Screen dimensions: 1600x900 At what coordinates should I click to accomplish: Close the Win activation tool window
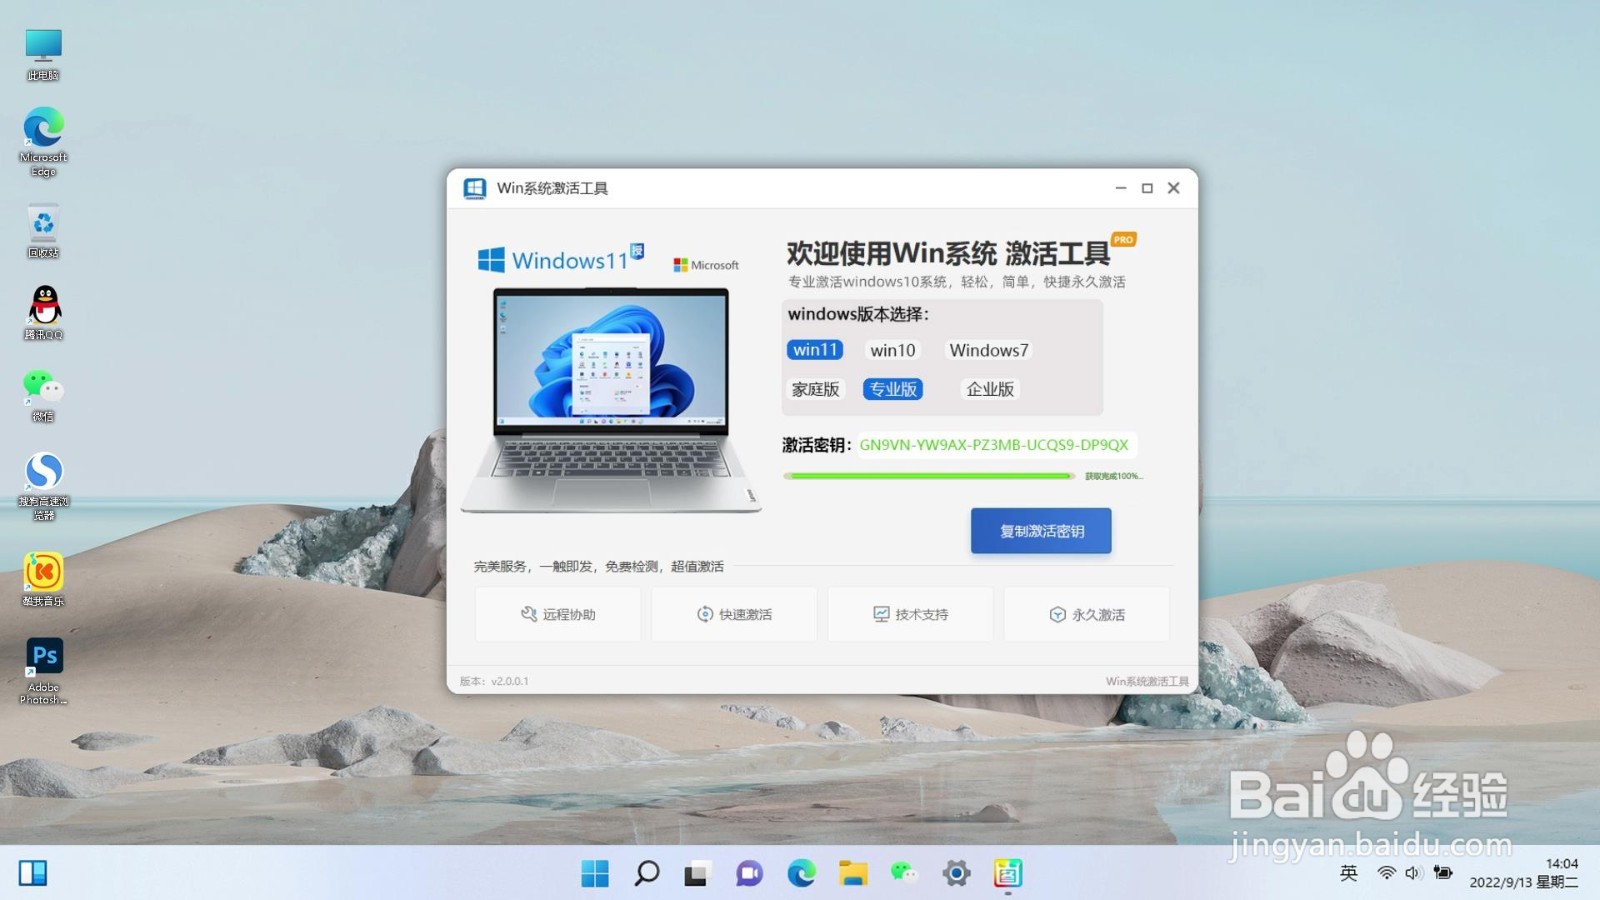[1174, 188]
